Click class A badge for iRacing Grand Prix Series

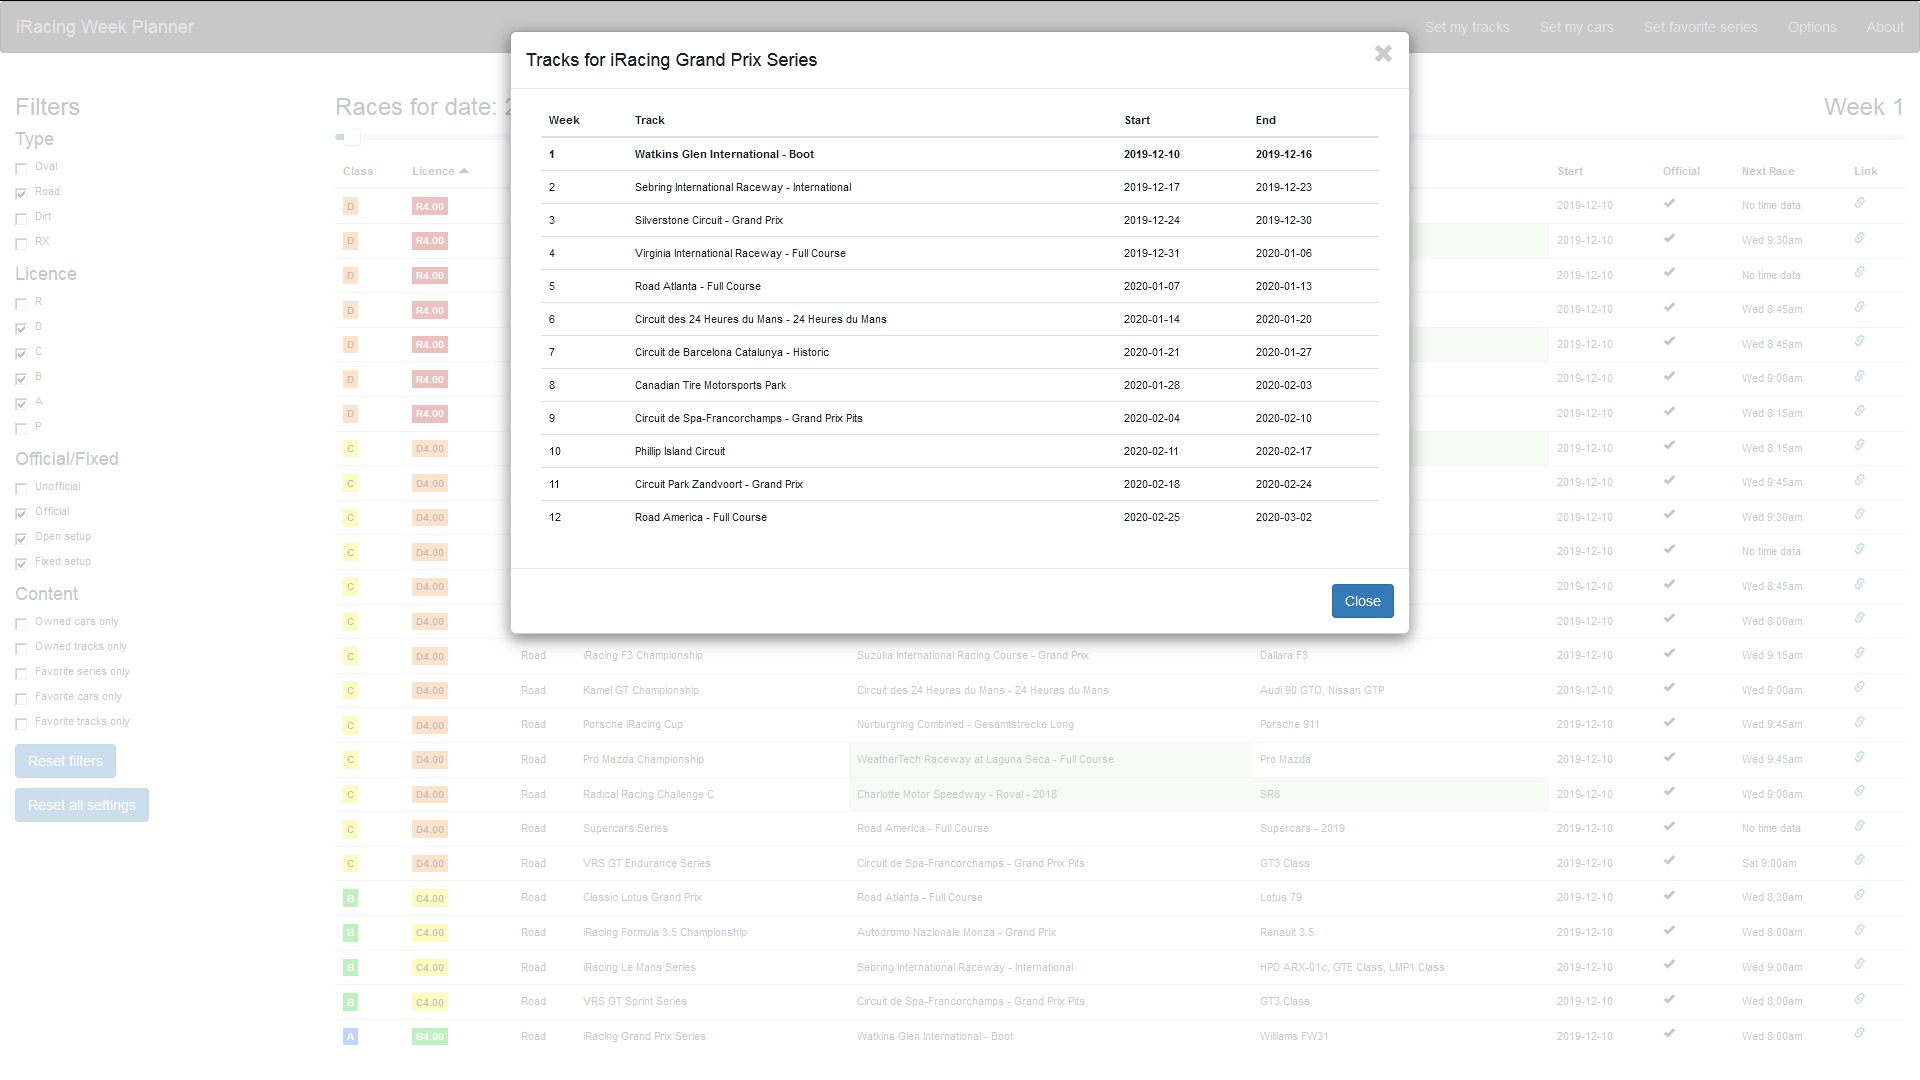pos(350,1037)
